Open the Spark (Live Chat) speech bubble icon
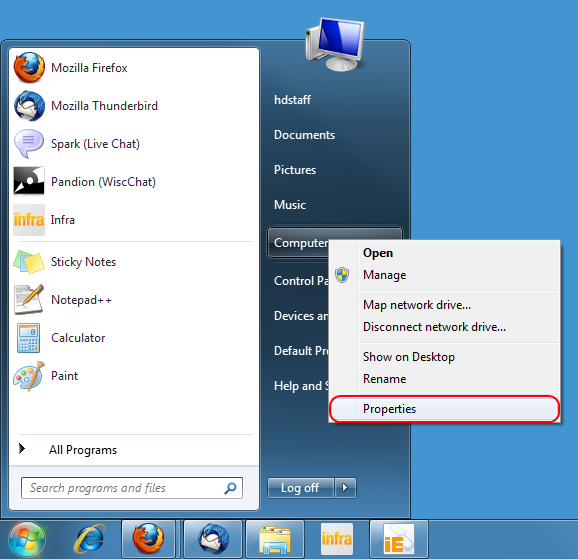The width and height of the screenshot is (578, 559). point(29,143)
